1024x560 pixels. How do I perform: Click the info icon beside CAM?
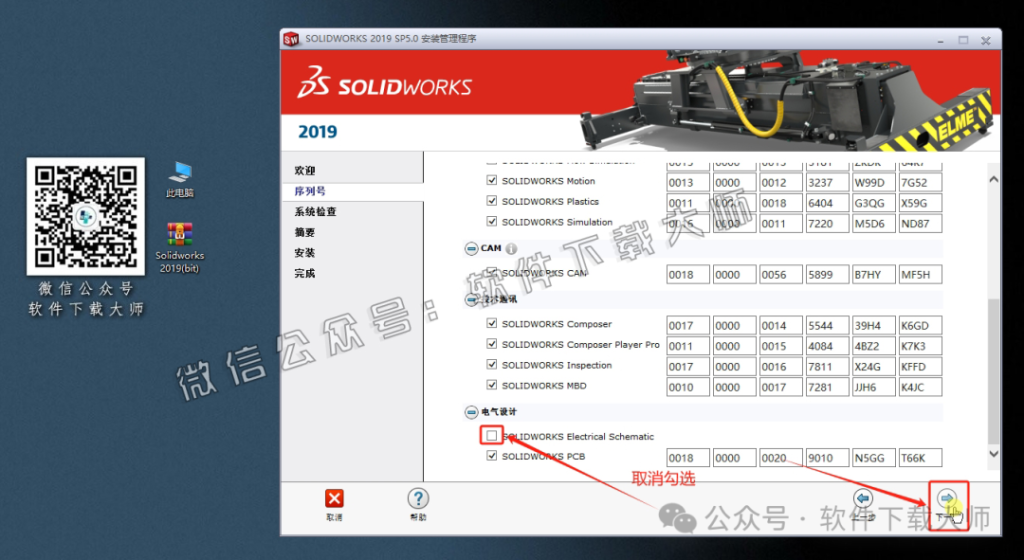pos(511,249)
